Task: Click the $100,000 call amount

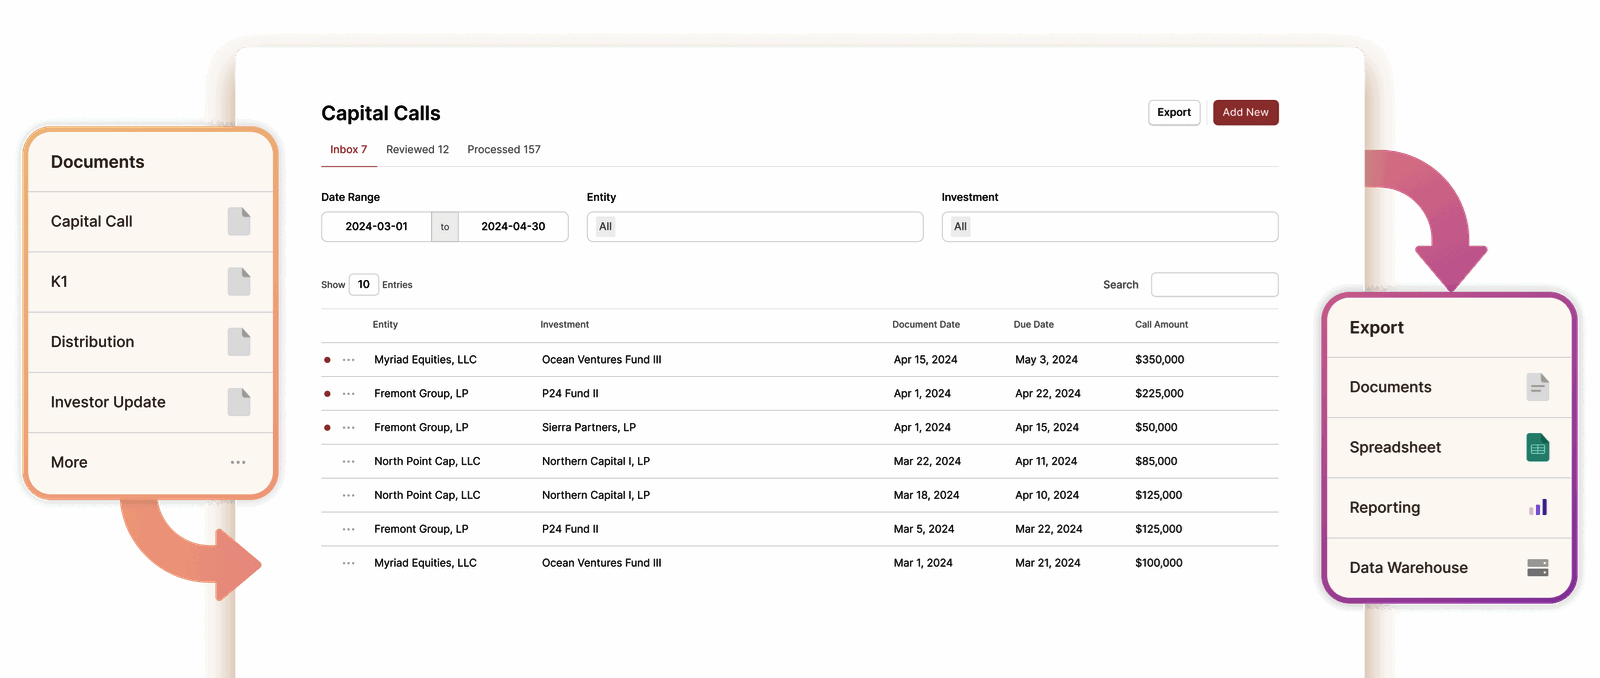Action: (1159, 564)
